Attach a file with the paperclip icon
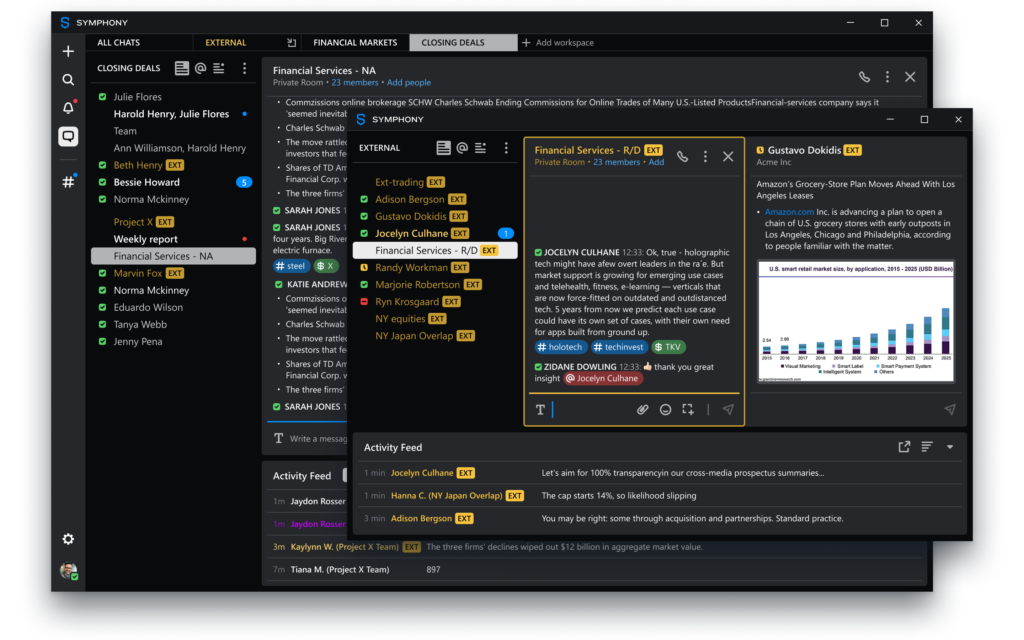Image resolution: width=1024 pixels, height=640 pixels. 643,409
